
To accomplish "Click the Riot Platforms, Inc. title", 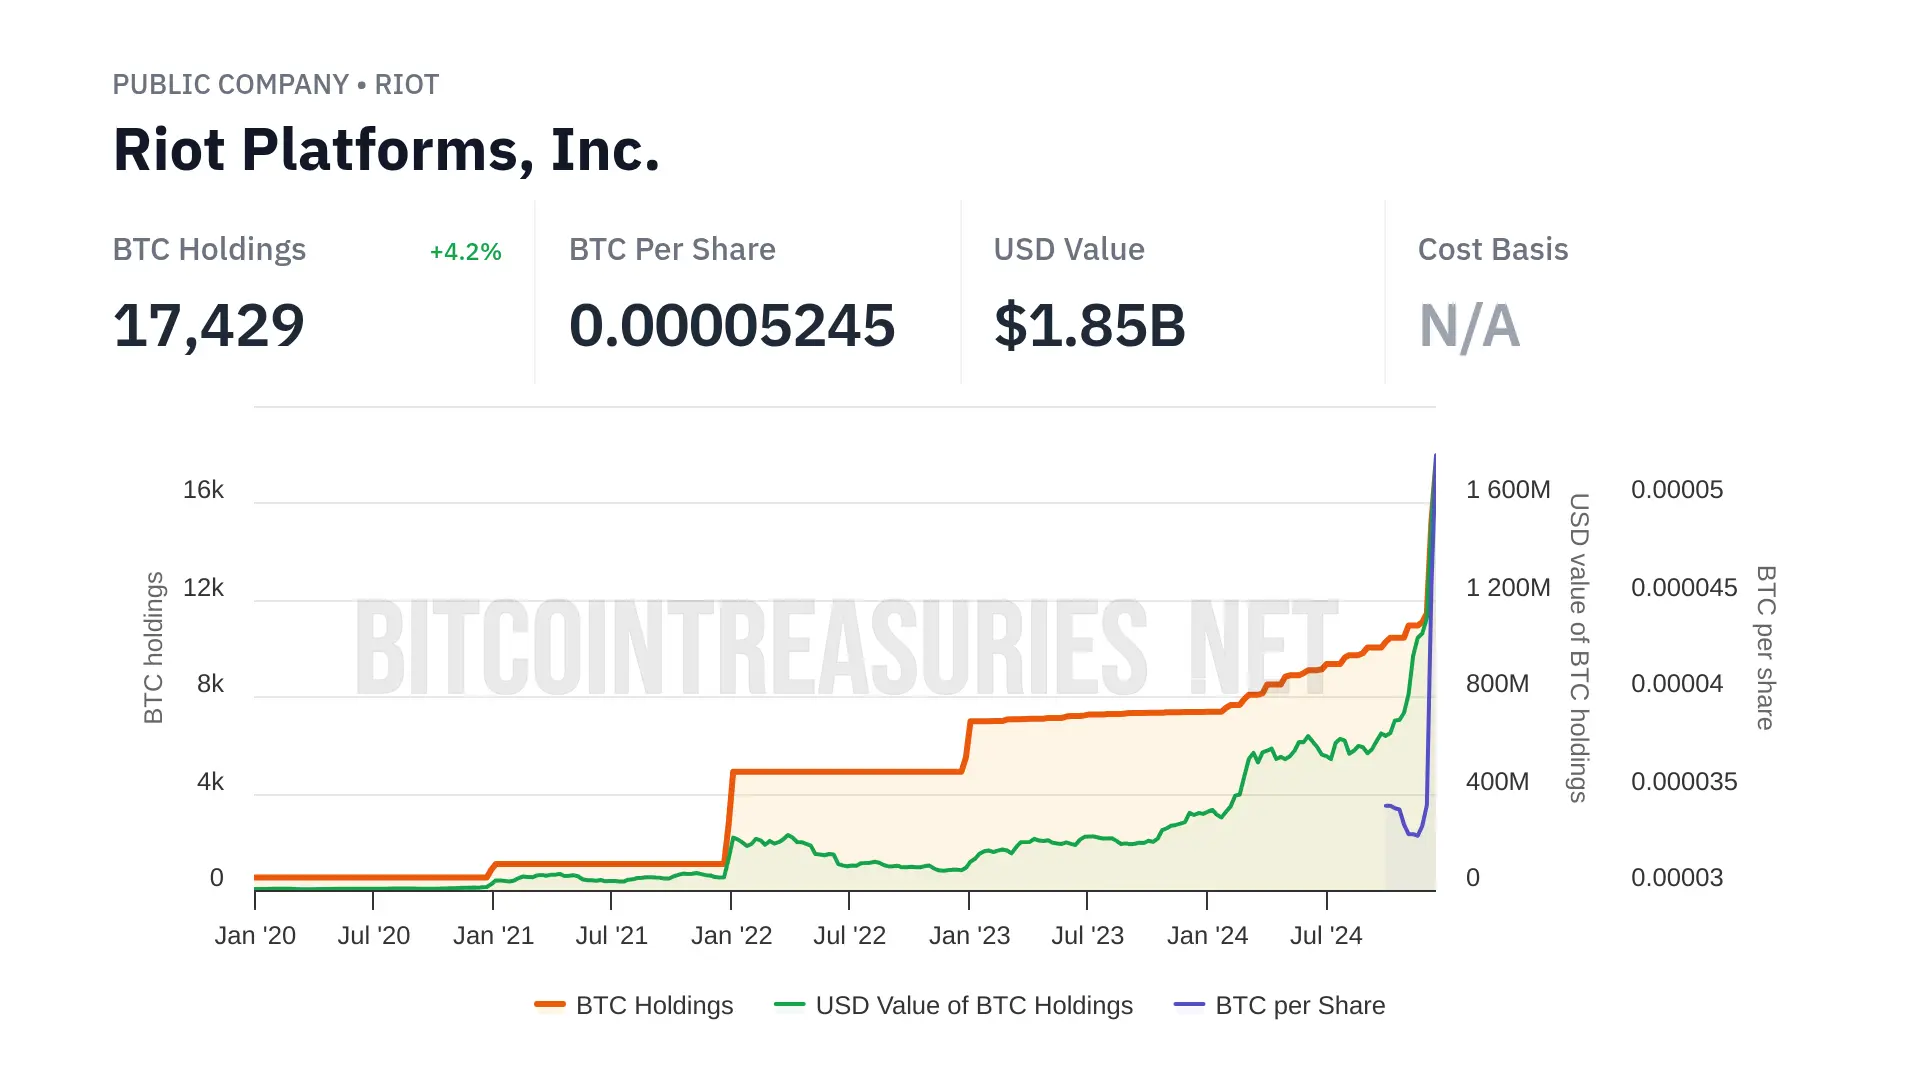I will [x=386, y=150].
